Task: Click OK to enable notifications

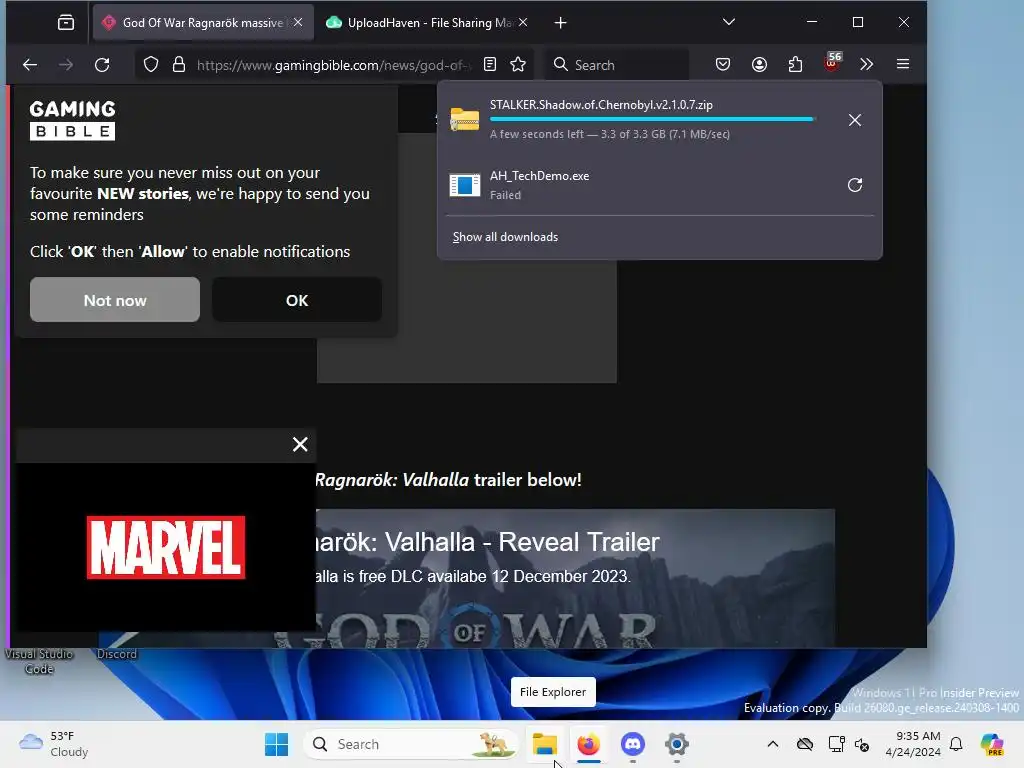Action: (297, 300)
